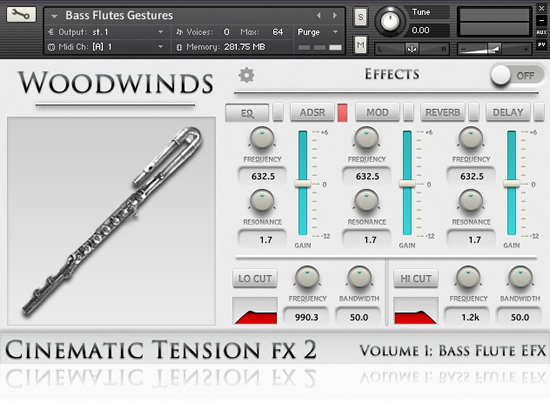Click the second band Frequency knob
The image size is (550, 403).
coord(366,137)
